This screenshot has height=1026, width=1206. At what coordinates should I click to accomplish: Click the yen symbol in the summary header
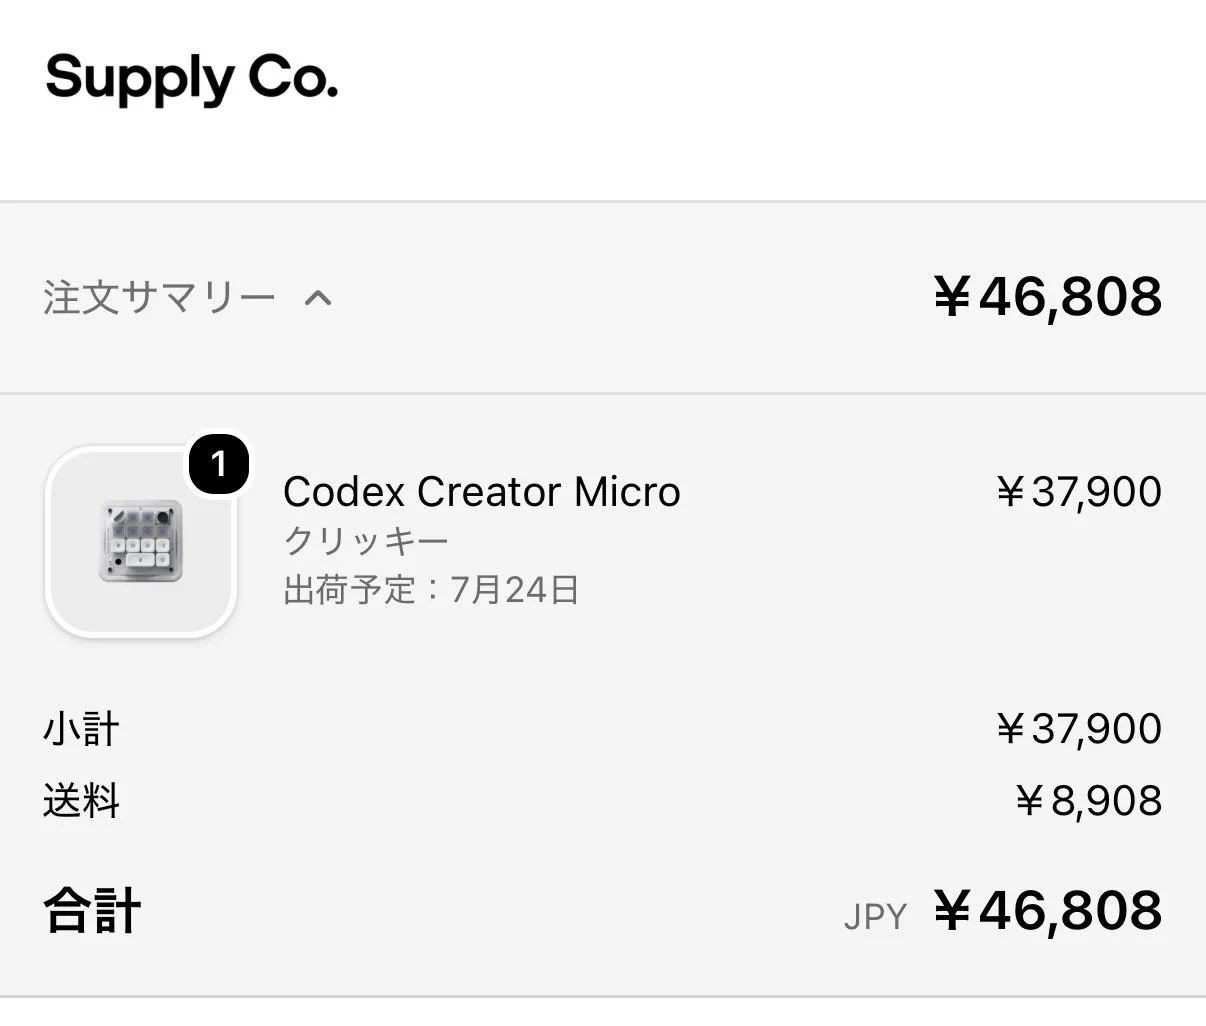(953, 297)
